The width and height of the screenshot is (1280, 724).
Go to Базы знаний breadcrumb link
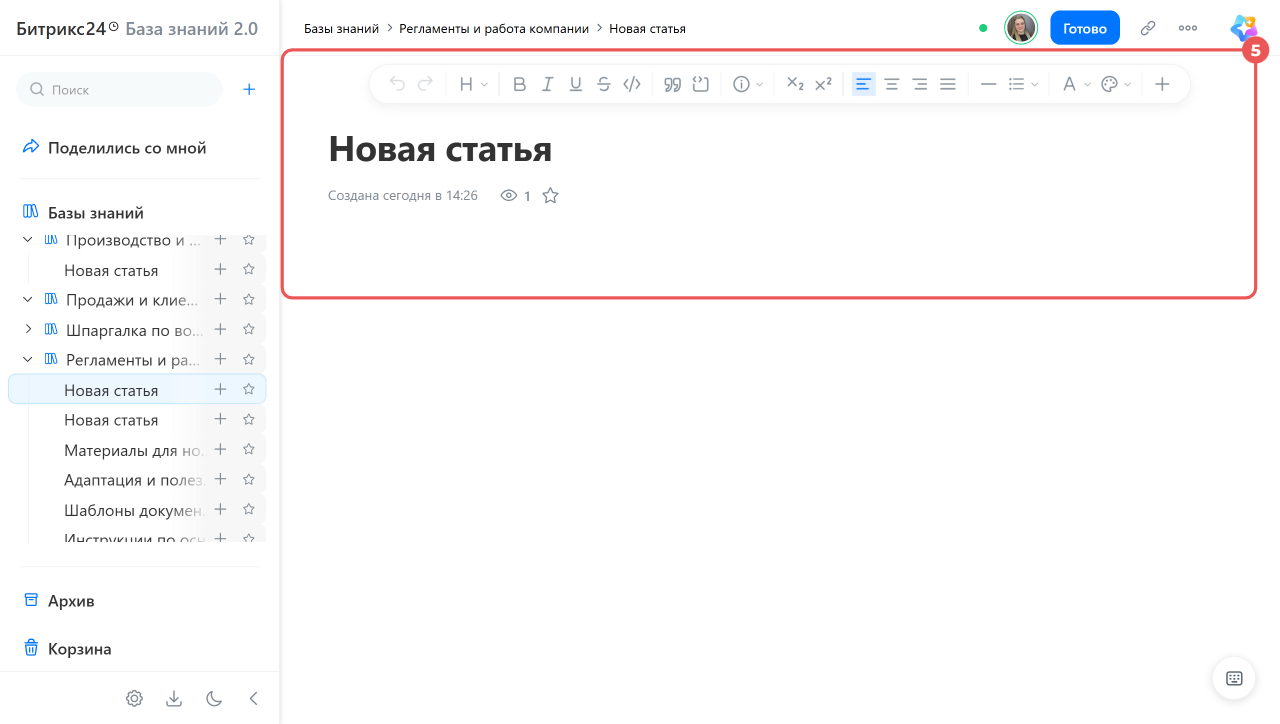click(341, 28)
